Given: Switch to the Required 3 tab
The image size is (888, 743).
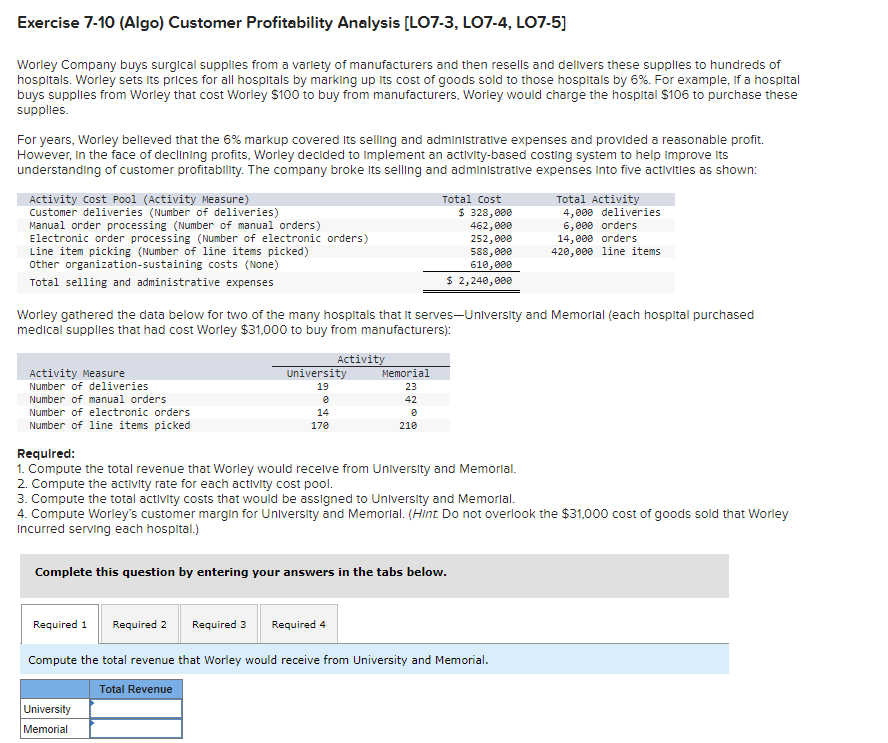Looking at the screenshot, I should pos(219,624).
